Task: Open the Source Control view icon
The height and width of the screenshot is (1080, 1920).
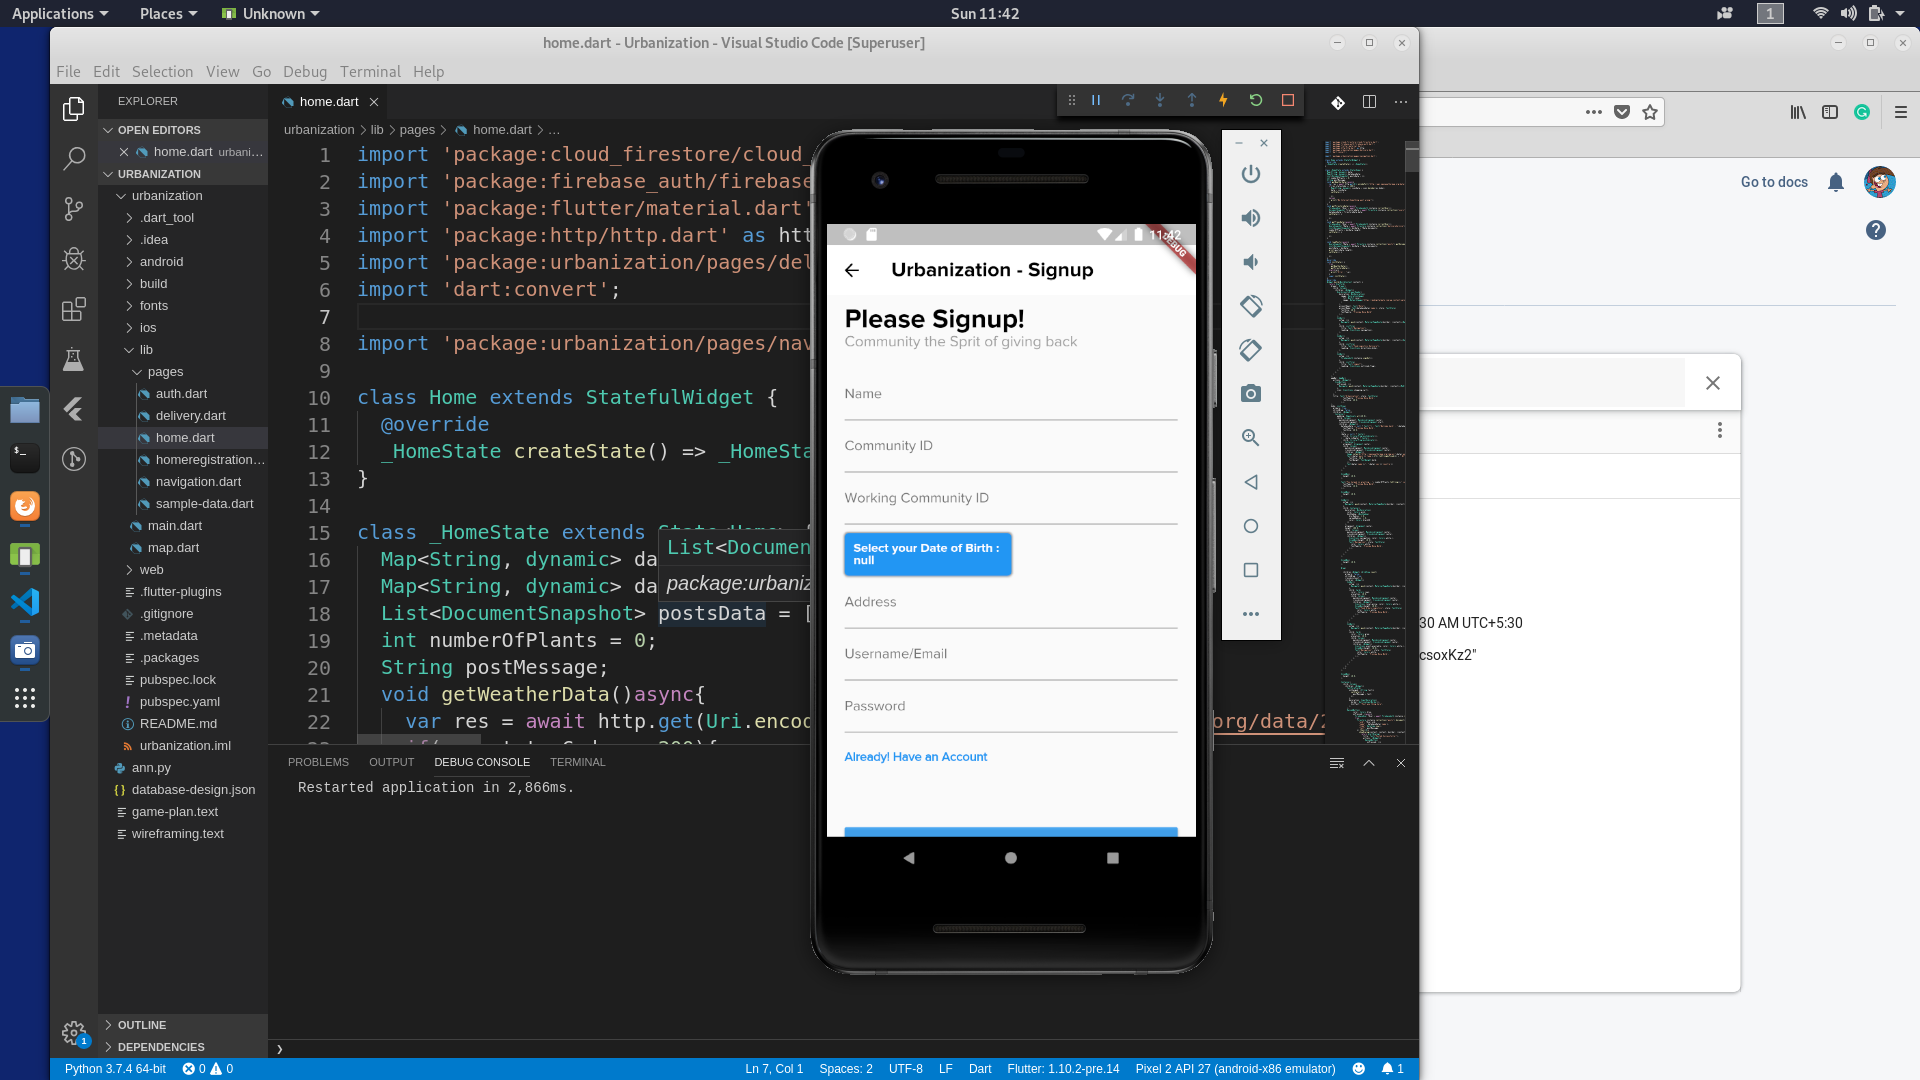Action: 73,208
